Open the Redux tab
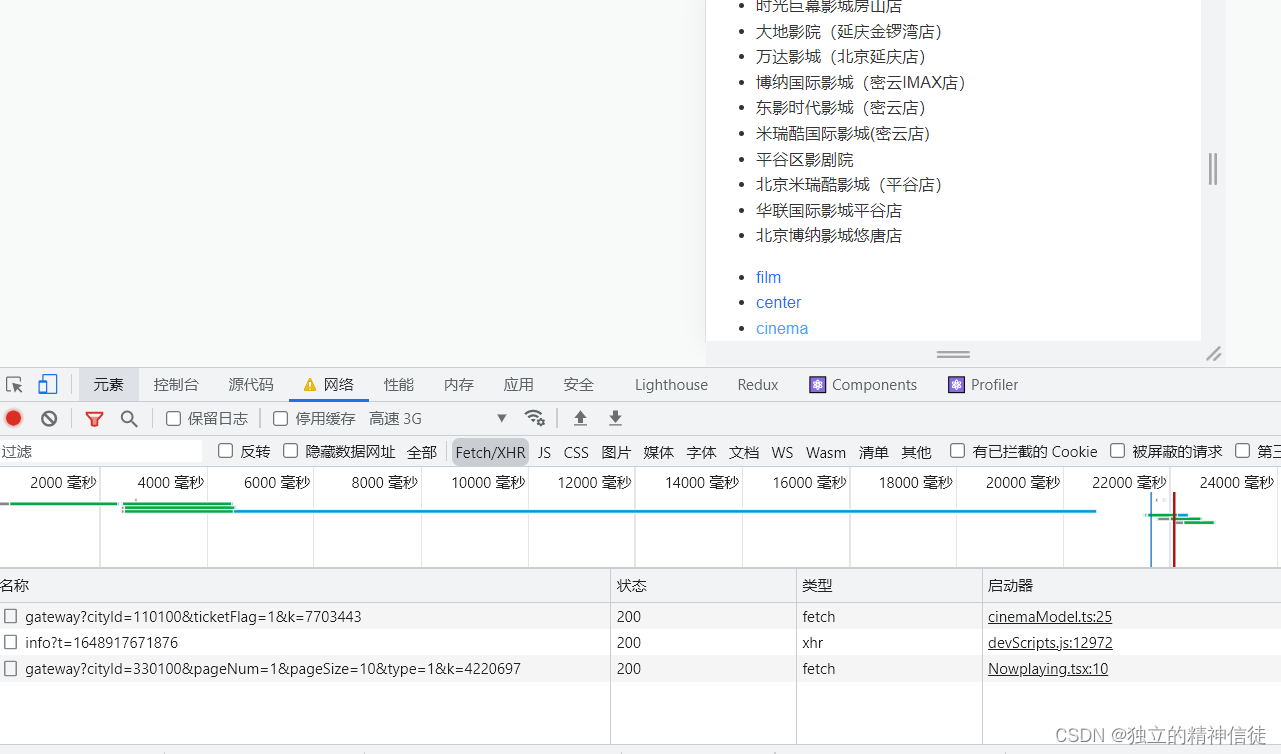Viewport: 1281px width, 754px height. [758, 385]
